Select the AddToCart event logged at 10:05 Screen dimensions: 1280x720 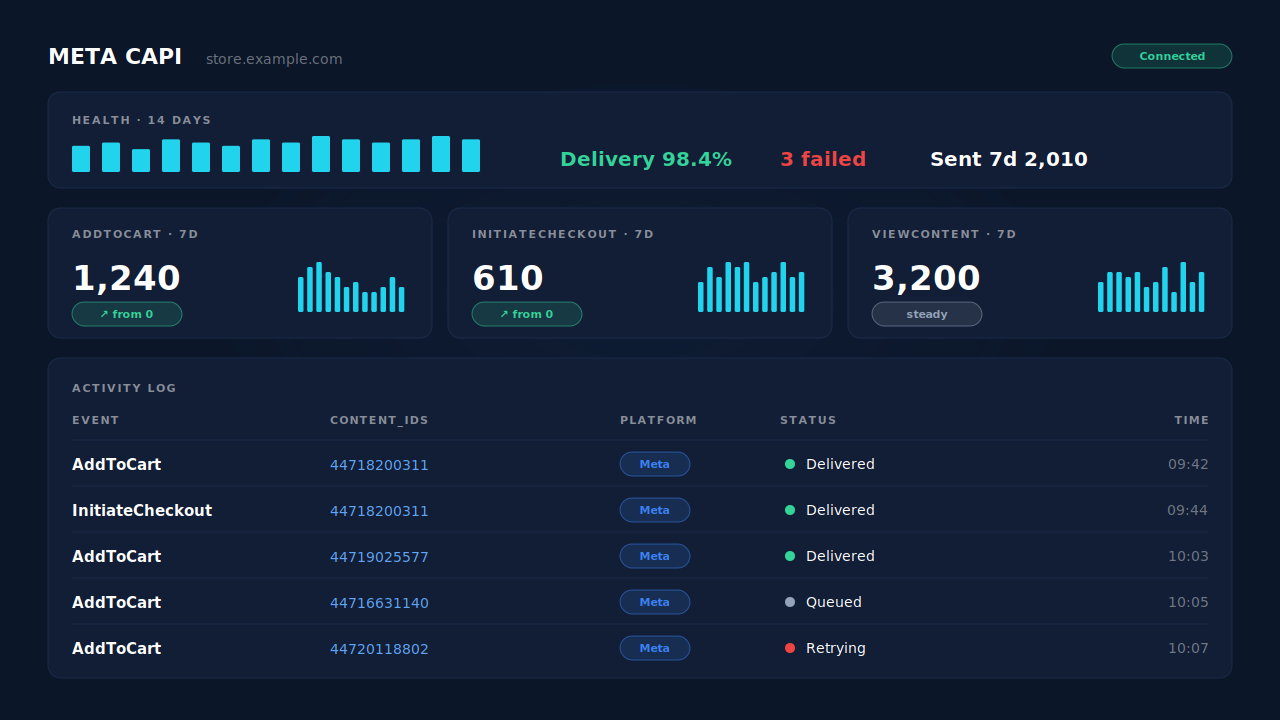(x=116, y=602)
